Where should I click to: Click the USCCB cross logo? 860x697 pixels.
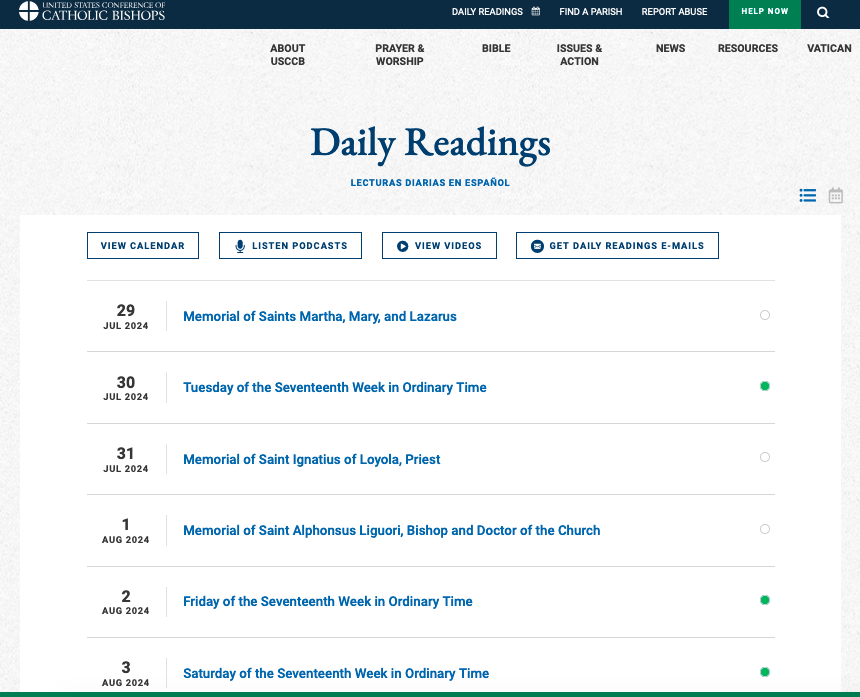(x=29, y=11)
